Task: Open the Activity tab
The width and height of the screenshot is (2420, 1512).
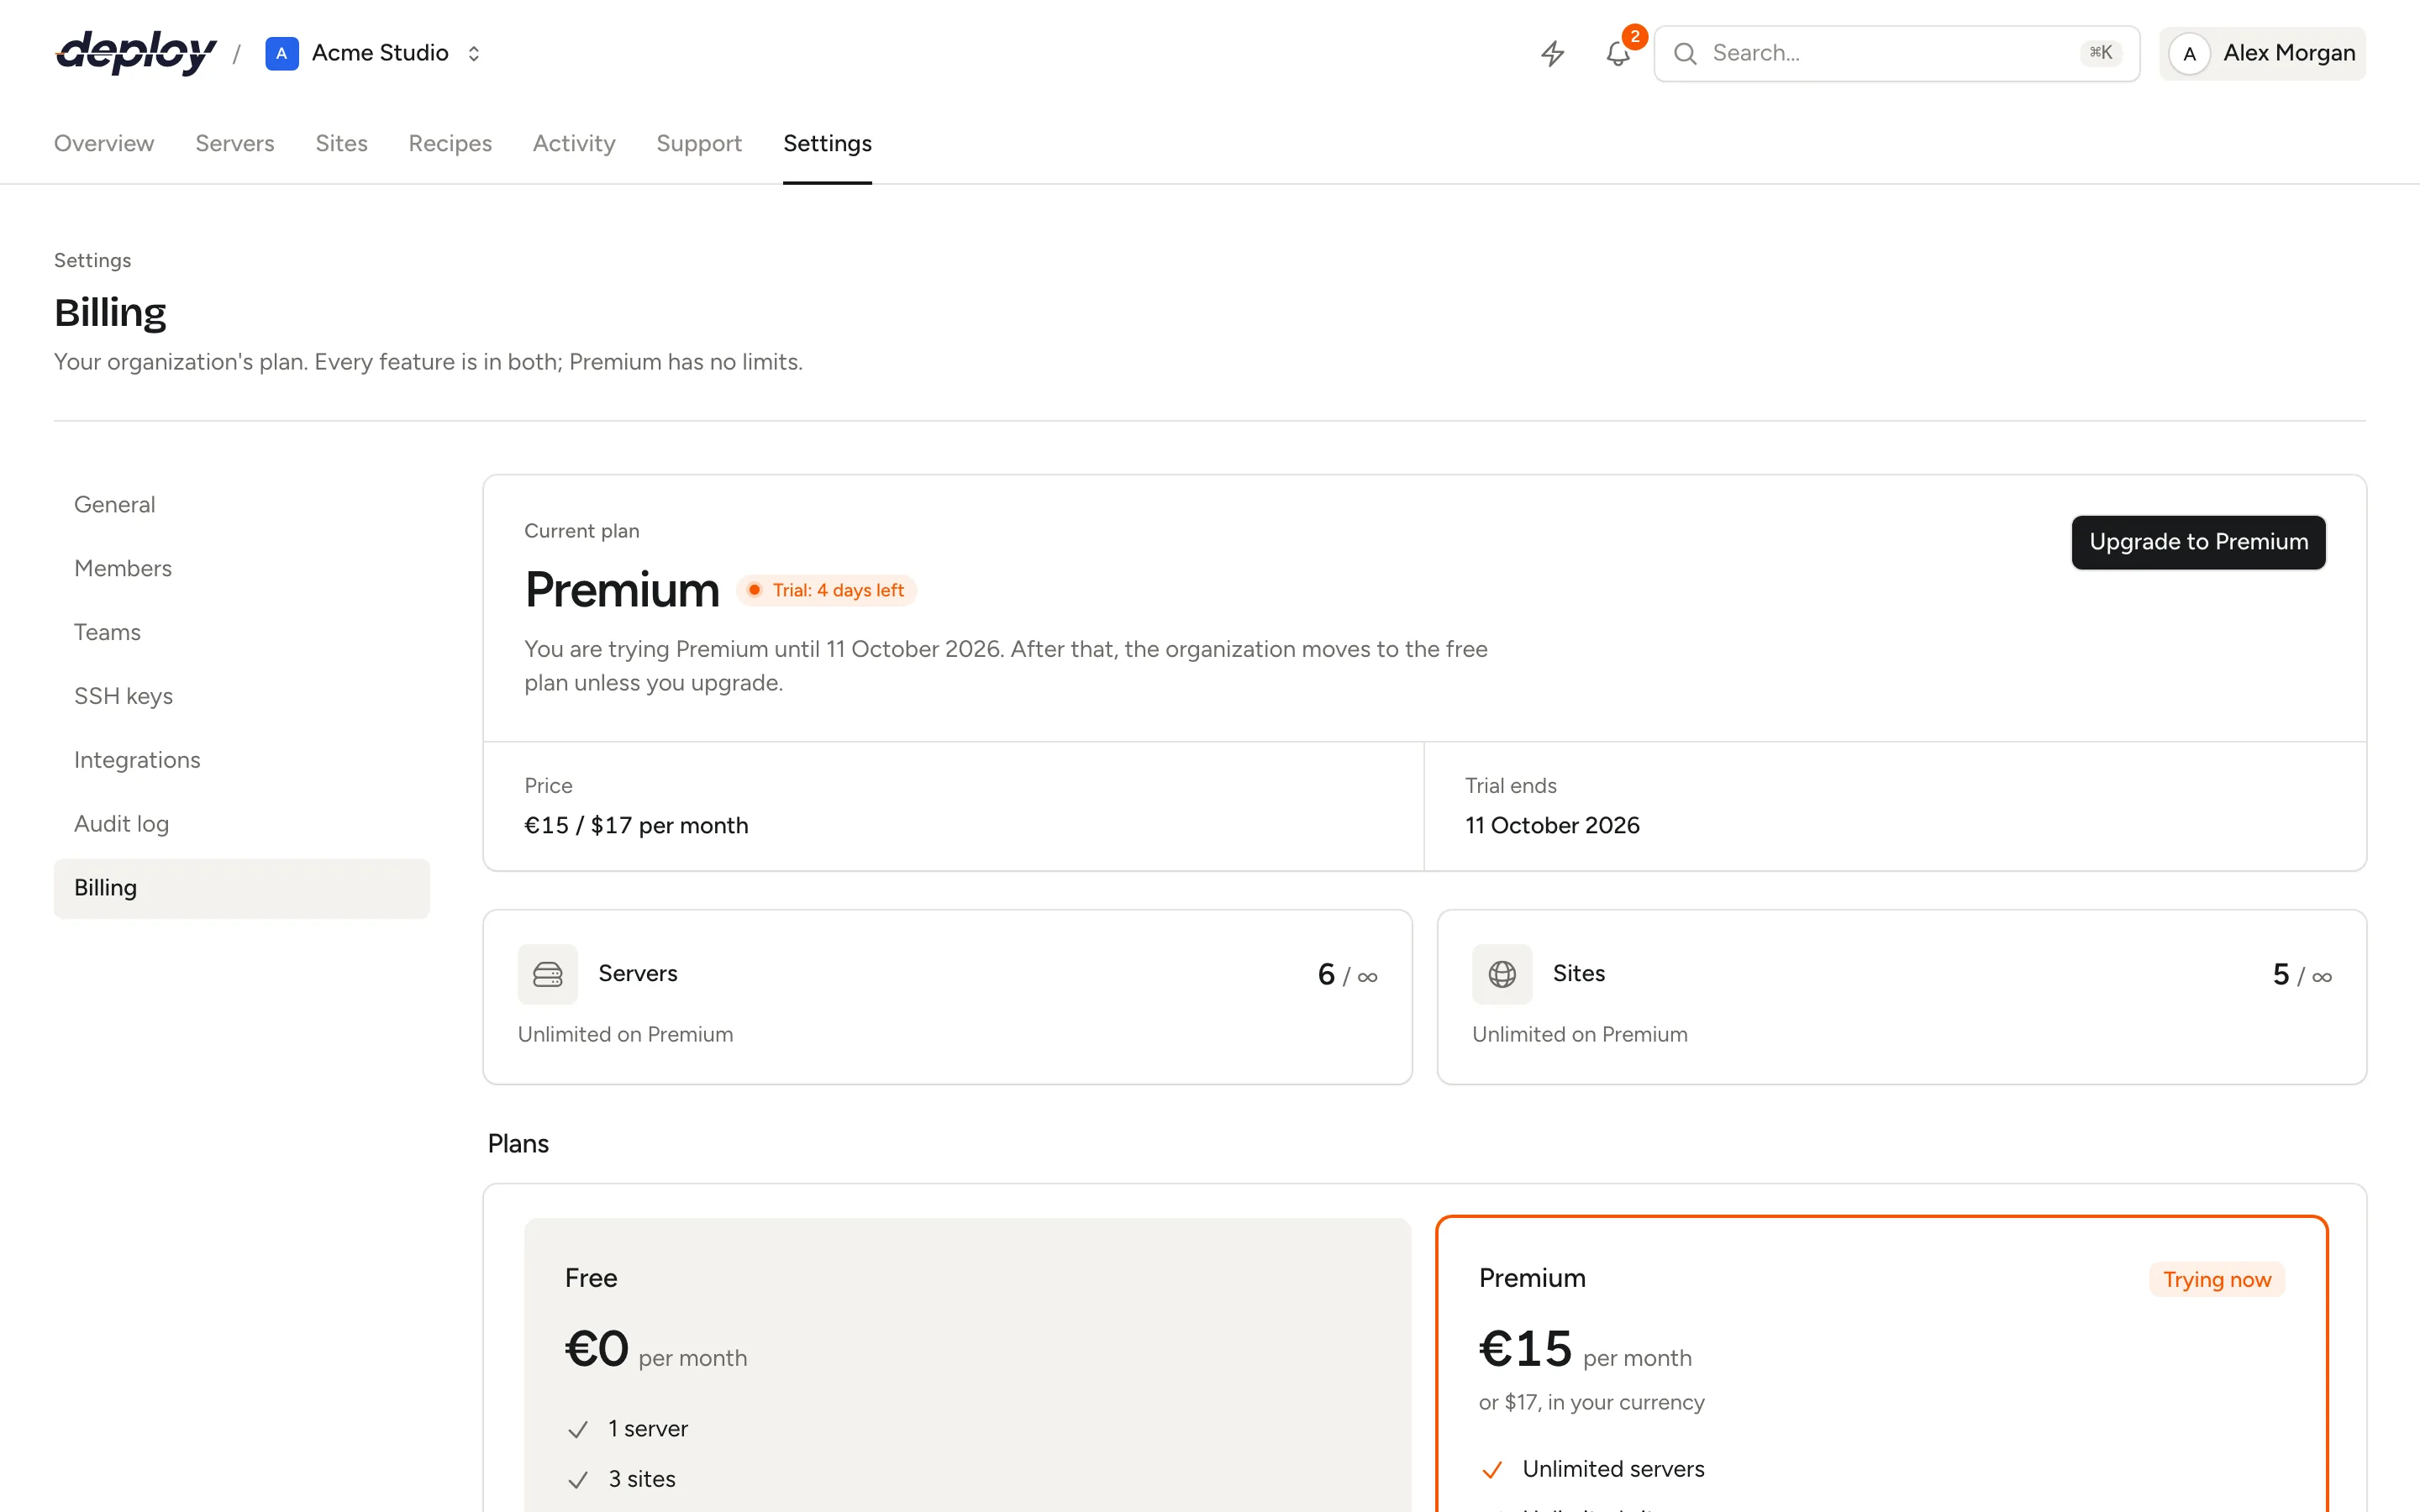Action: (574, 143)
